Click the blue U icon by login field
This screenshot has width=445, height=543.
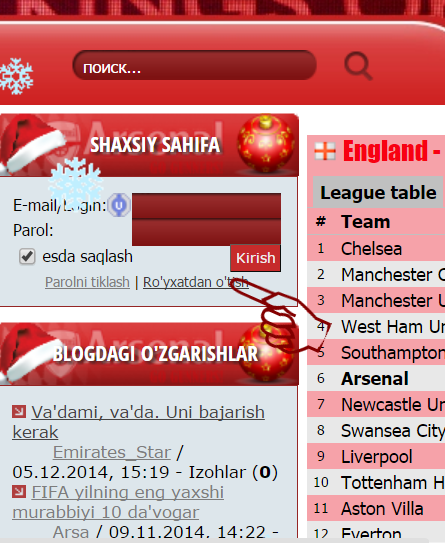click(x=119, y=205)
